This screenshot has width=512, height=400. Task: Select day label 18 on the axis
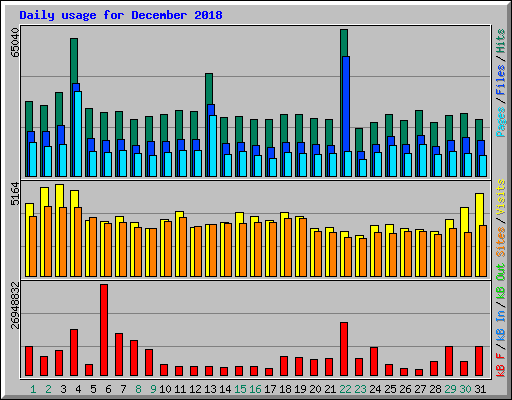coord(285,389)
